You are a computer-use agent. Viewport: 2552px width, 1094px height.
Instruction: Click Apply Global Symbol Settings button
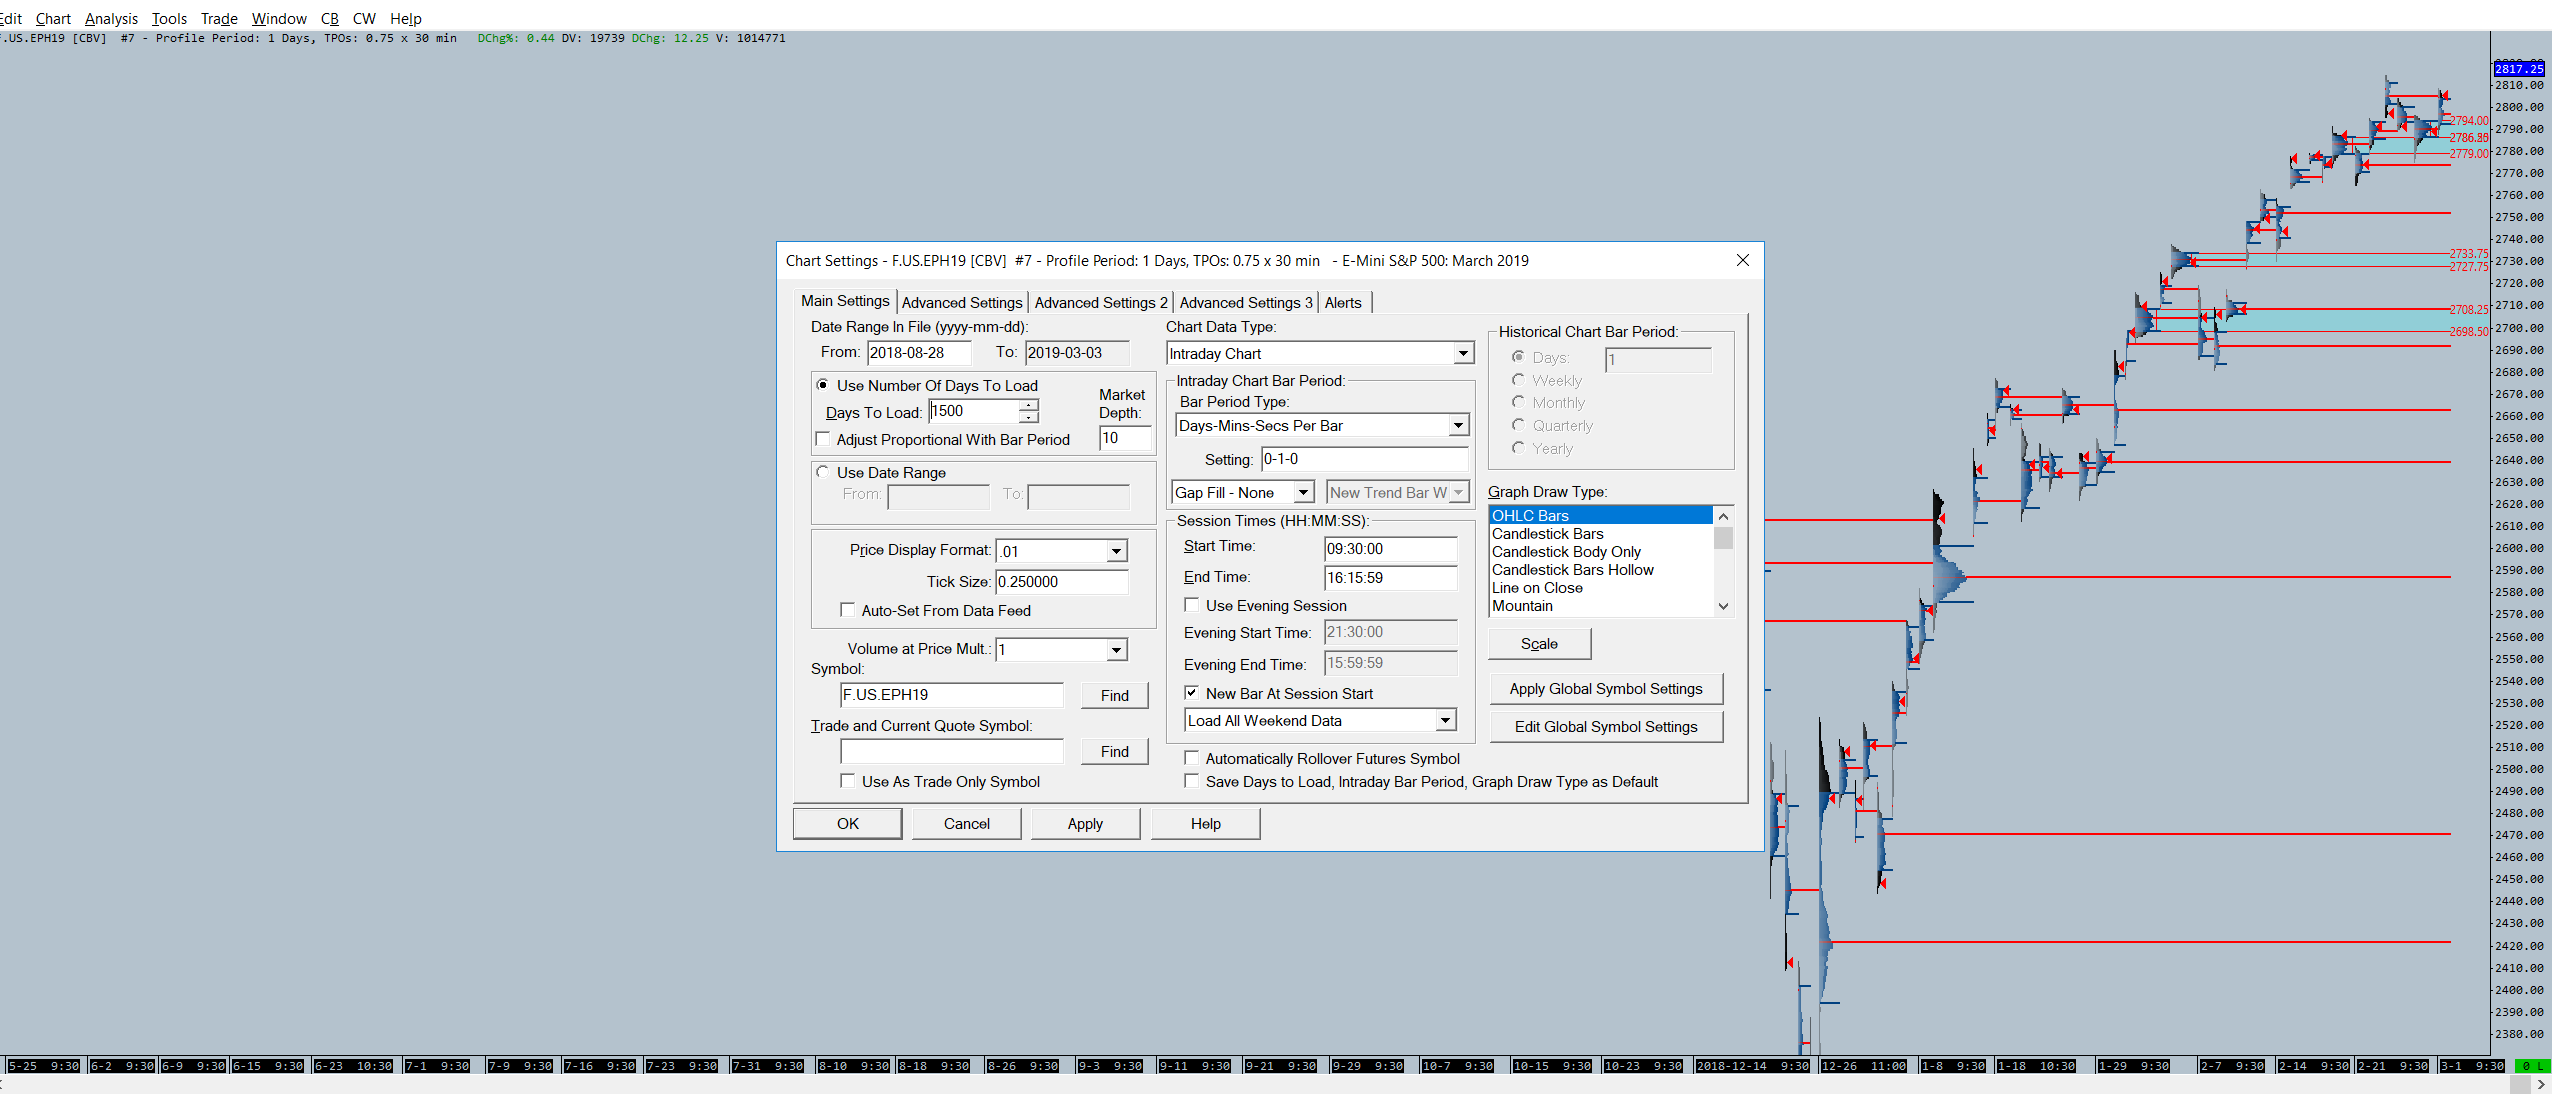click(1605, 689)
